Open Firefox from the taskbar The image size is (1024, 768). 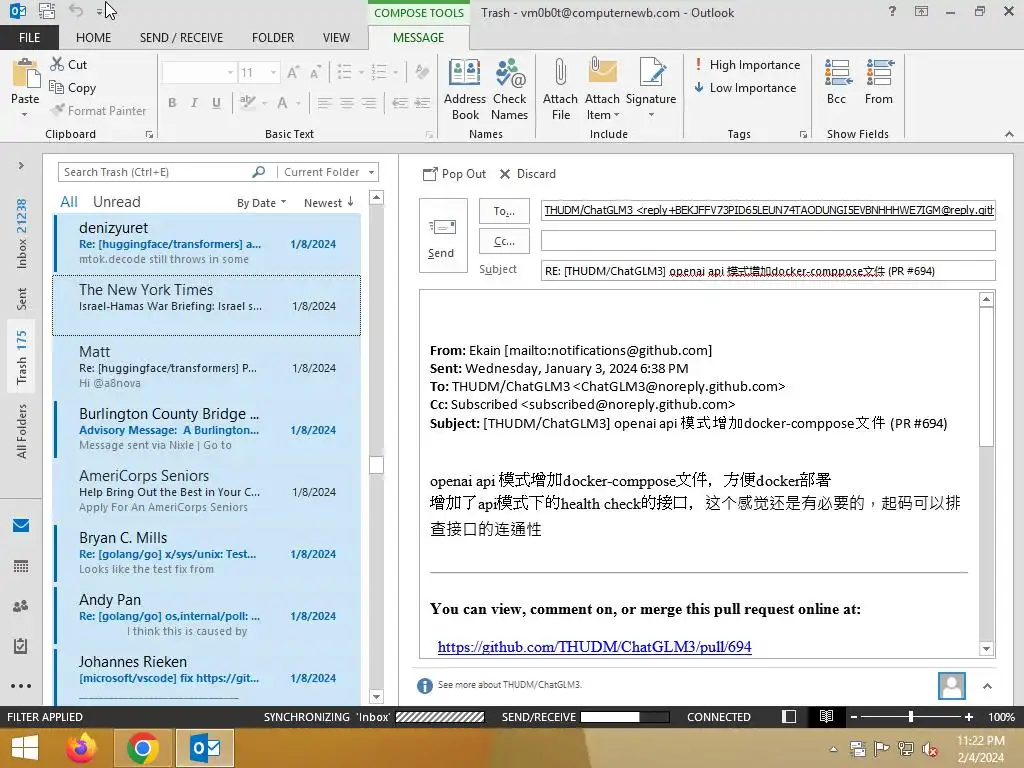(81, 748)
